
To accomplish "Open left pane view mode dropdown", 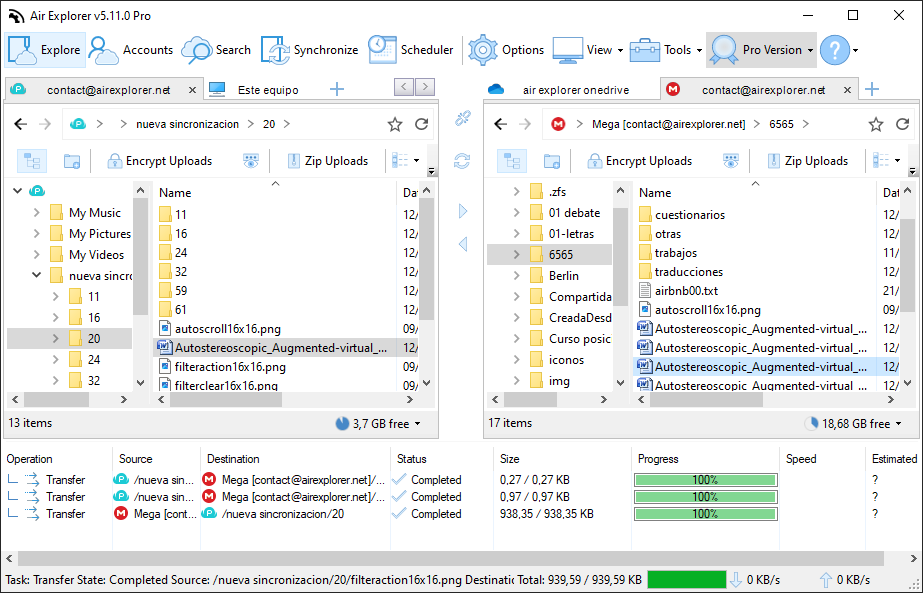I will [x=406, y=161].
